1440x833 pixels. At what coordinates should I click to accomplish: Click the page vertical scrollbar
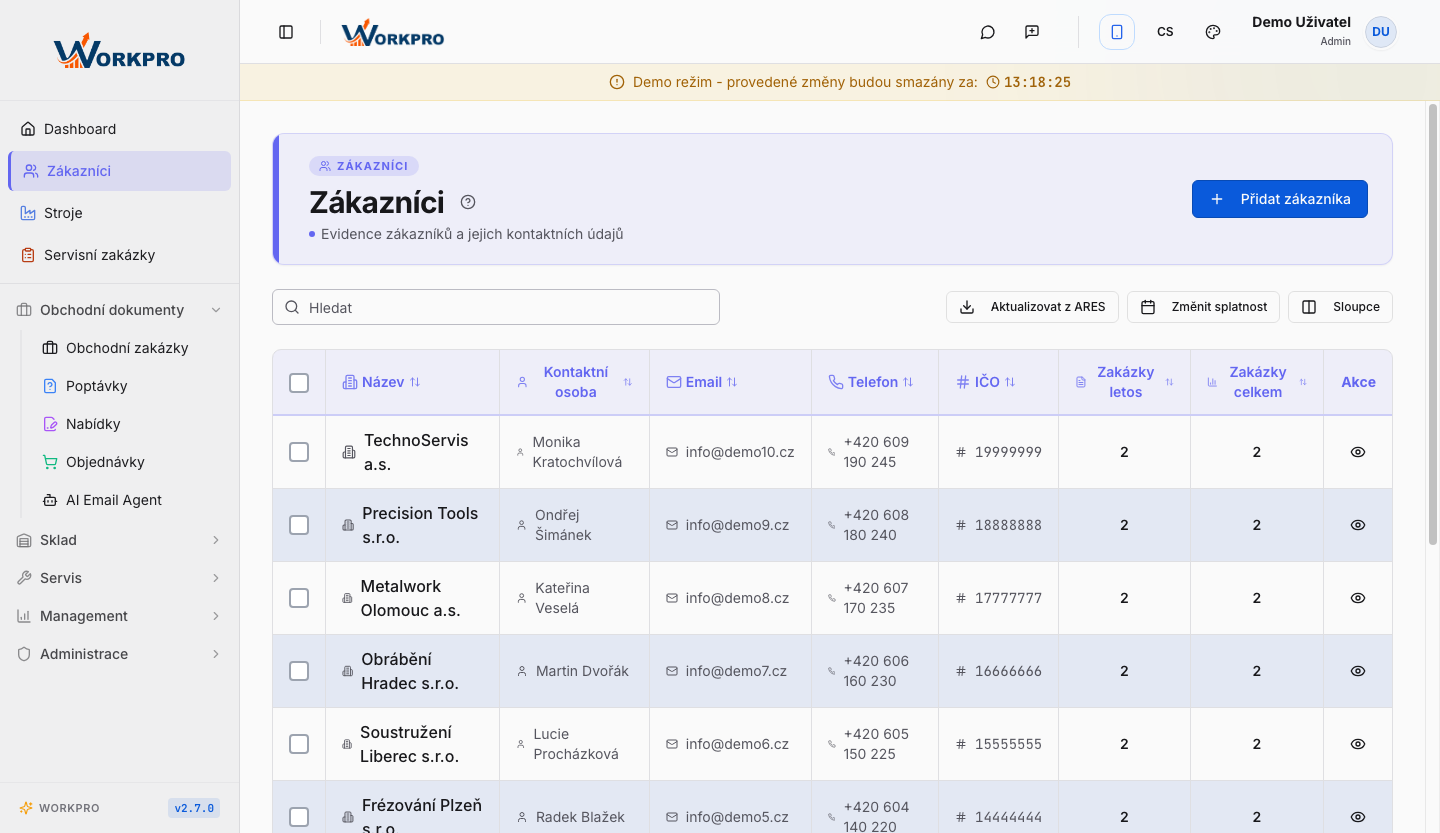pyautogui.click(x=1433, y=324)
